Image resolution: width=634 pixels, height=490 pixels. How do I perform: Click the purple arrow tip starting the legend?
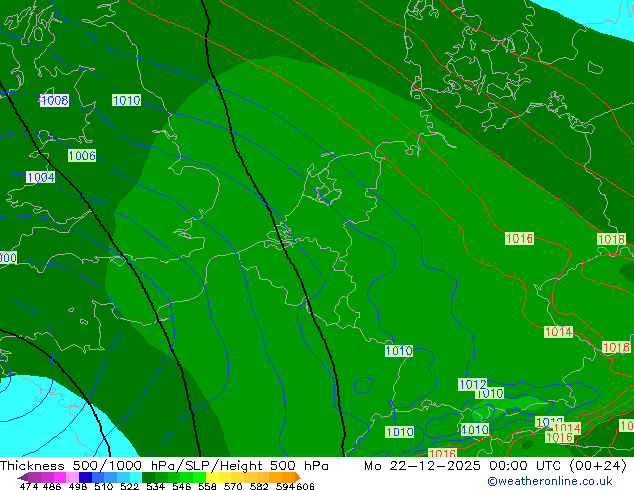pyautogui.click(x=23, y=477)
